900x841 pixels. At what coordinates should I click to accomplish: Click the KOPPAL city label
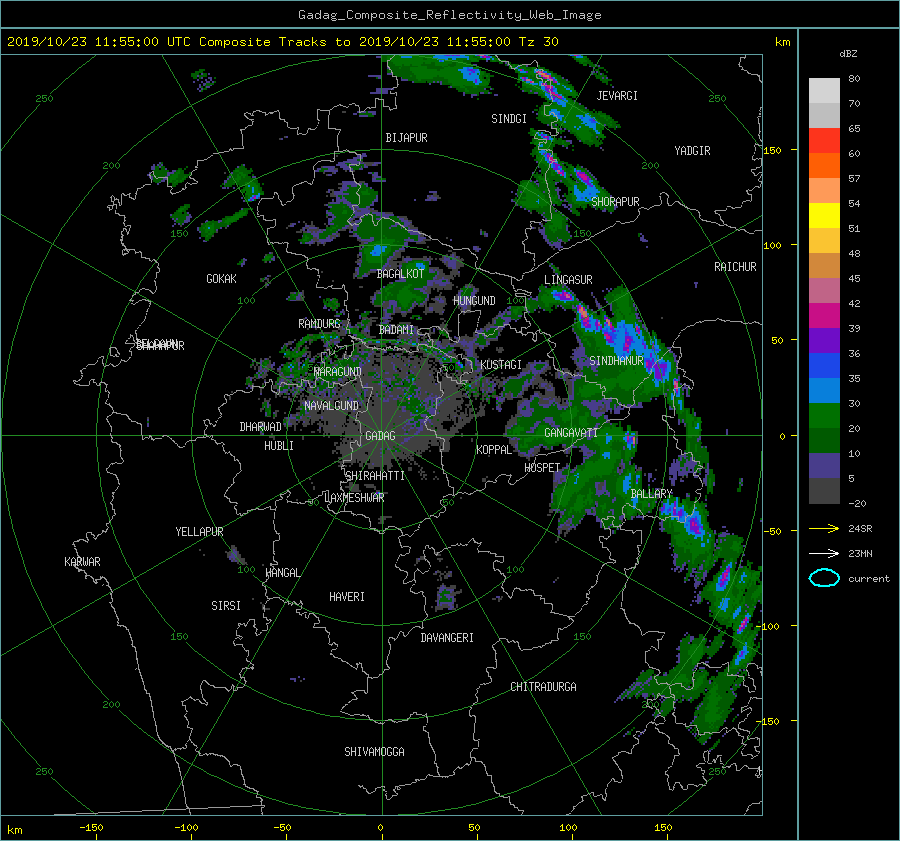(494, 450)
